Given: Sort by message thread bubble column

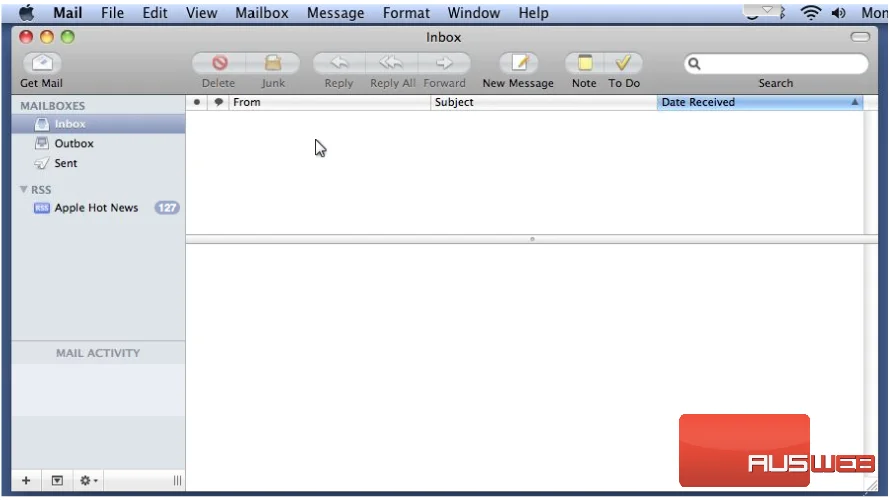Looking at the screenshot, I should point(218,102).
